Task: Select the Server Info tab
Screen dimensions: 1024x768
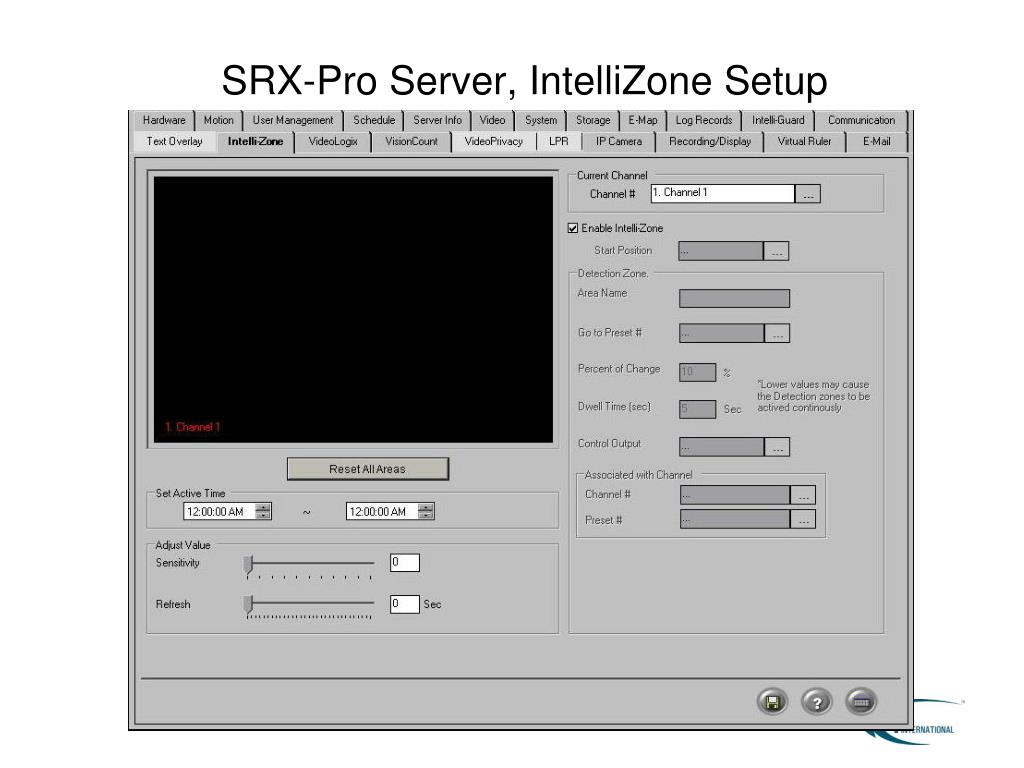Action: [437, 120]
